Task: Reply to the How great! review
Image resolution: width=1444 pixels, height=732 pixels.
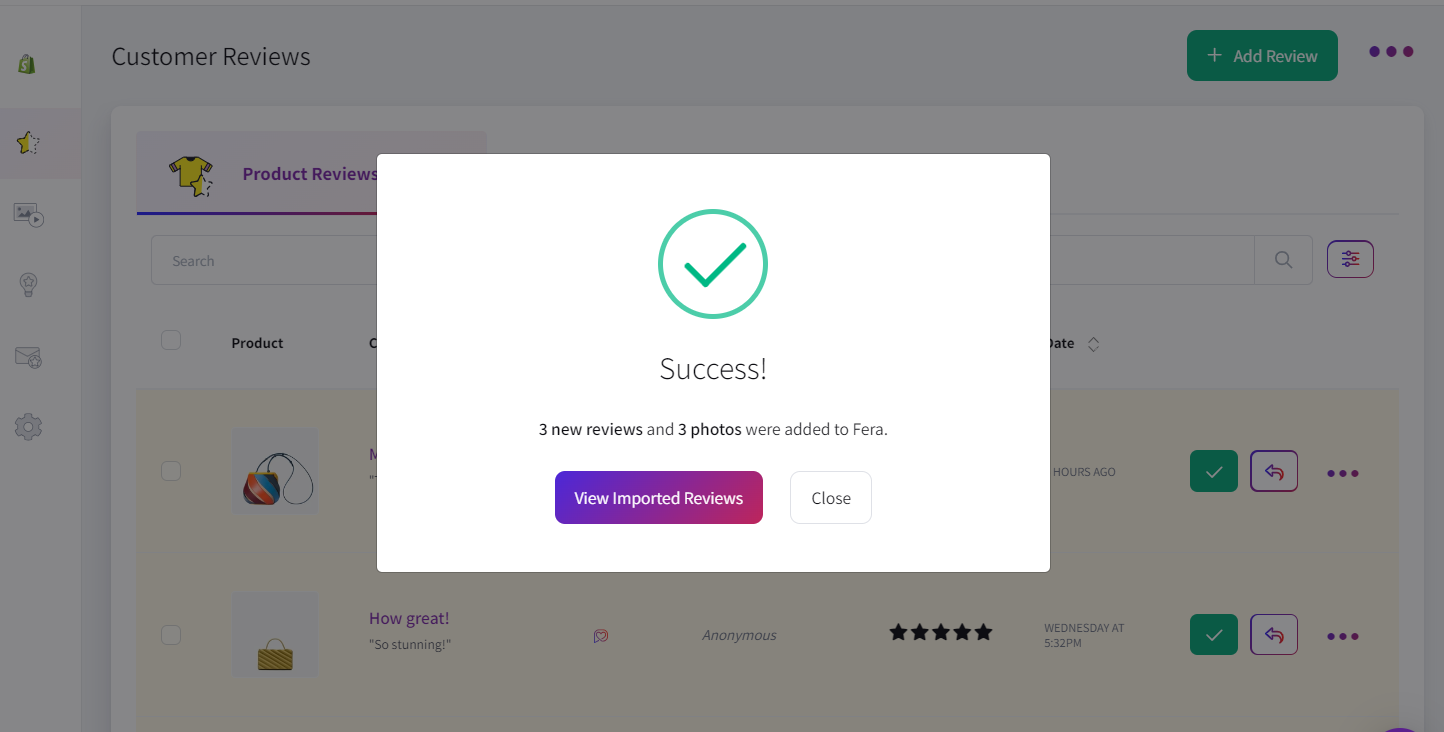Action: click(1274, 635)
